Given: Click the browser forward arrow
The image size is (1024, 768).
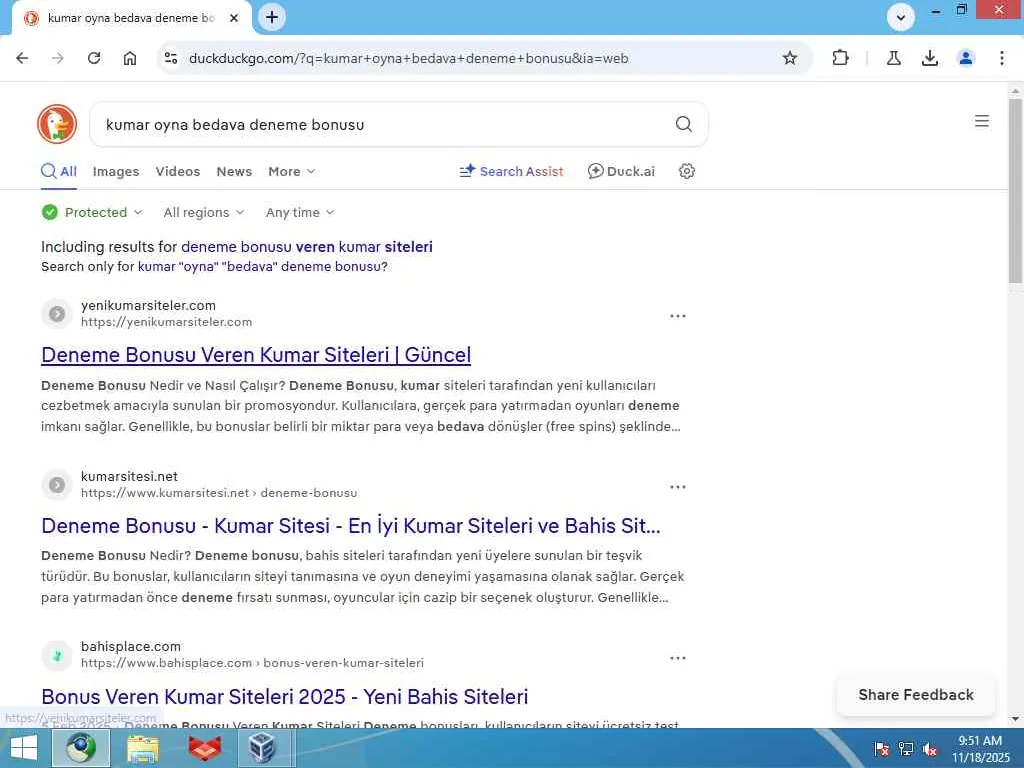Looking at the screenshot, I should (x=58, y=58).
